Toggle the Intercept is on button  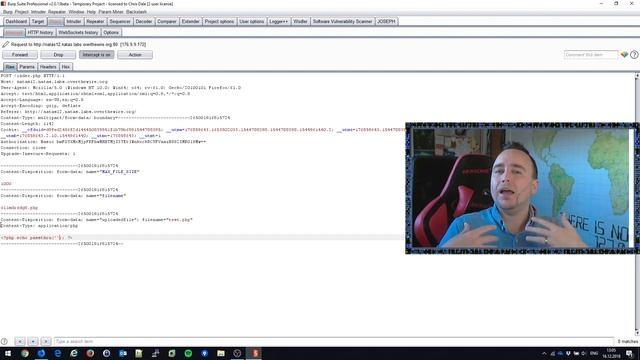(x=96, y=55)
